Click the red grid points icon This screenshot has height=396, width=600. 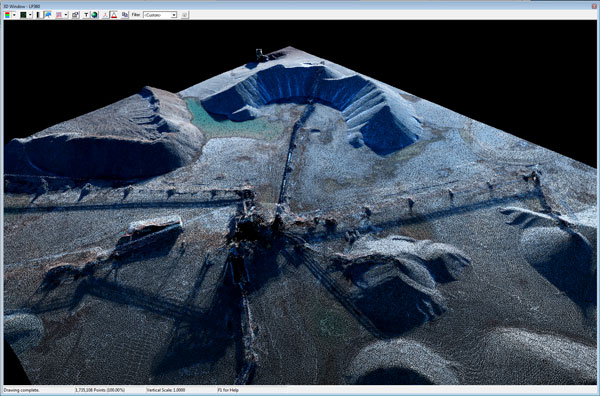[x=59, y=15]
